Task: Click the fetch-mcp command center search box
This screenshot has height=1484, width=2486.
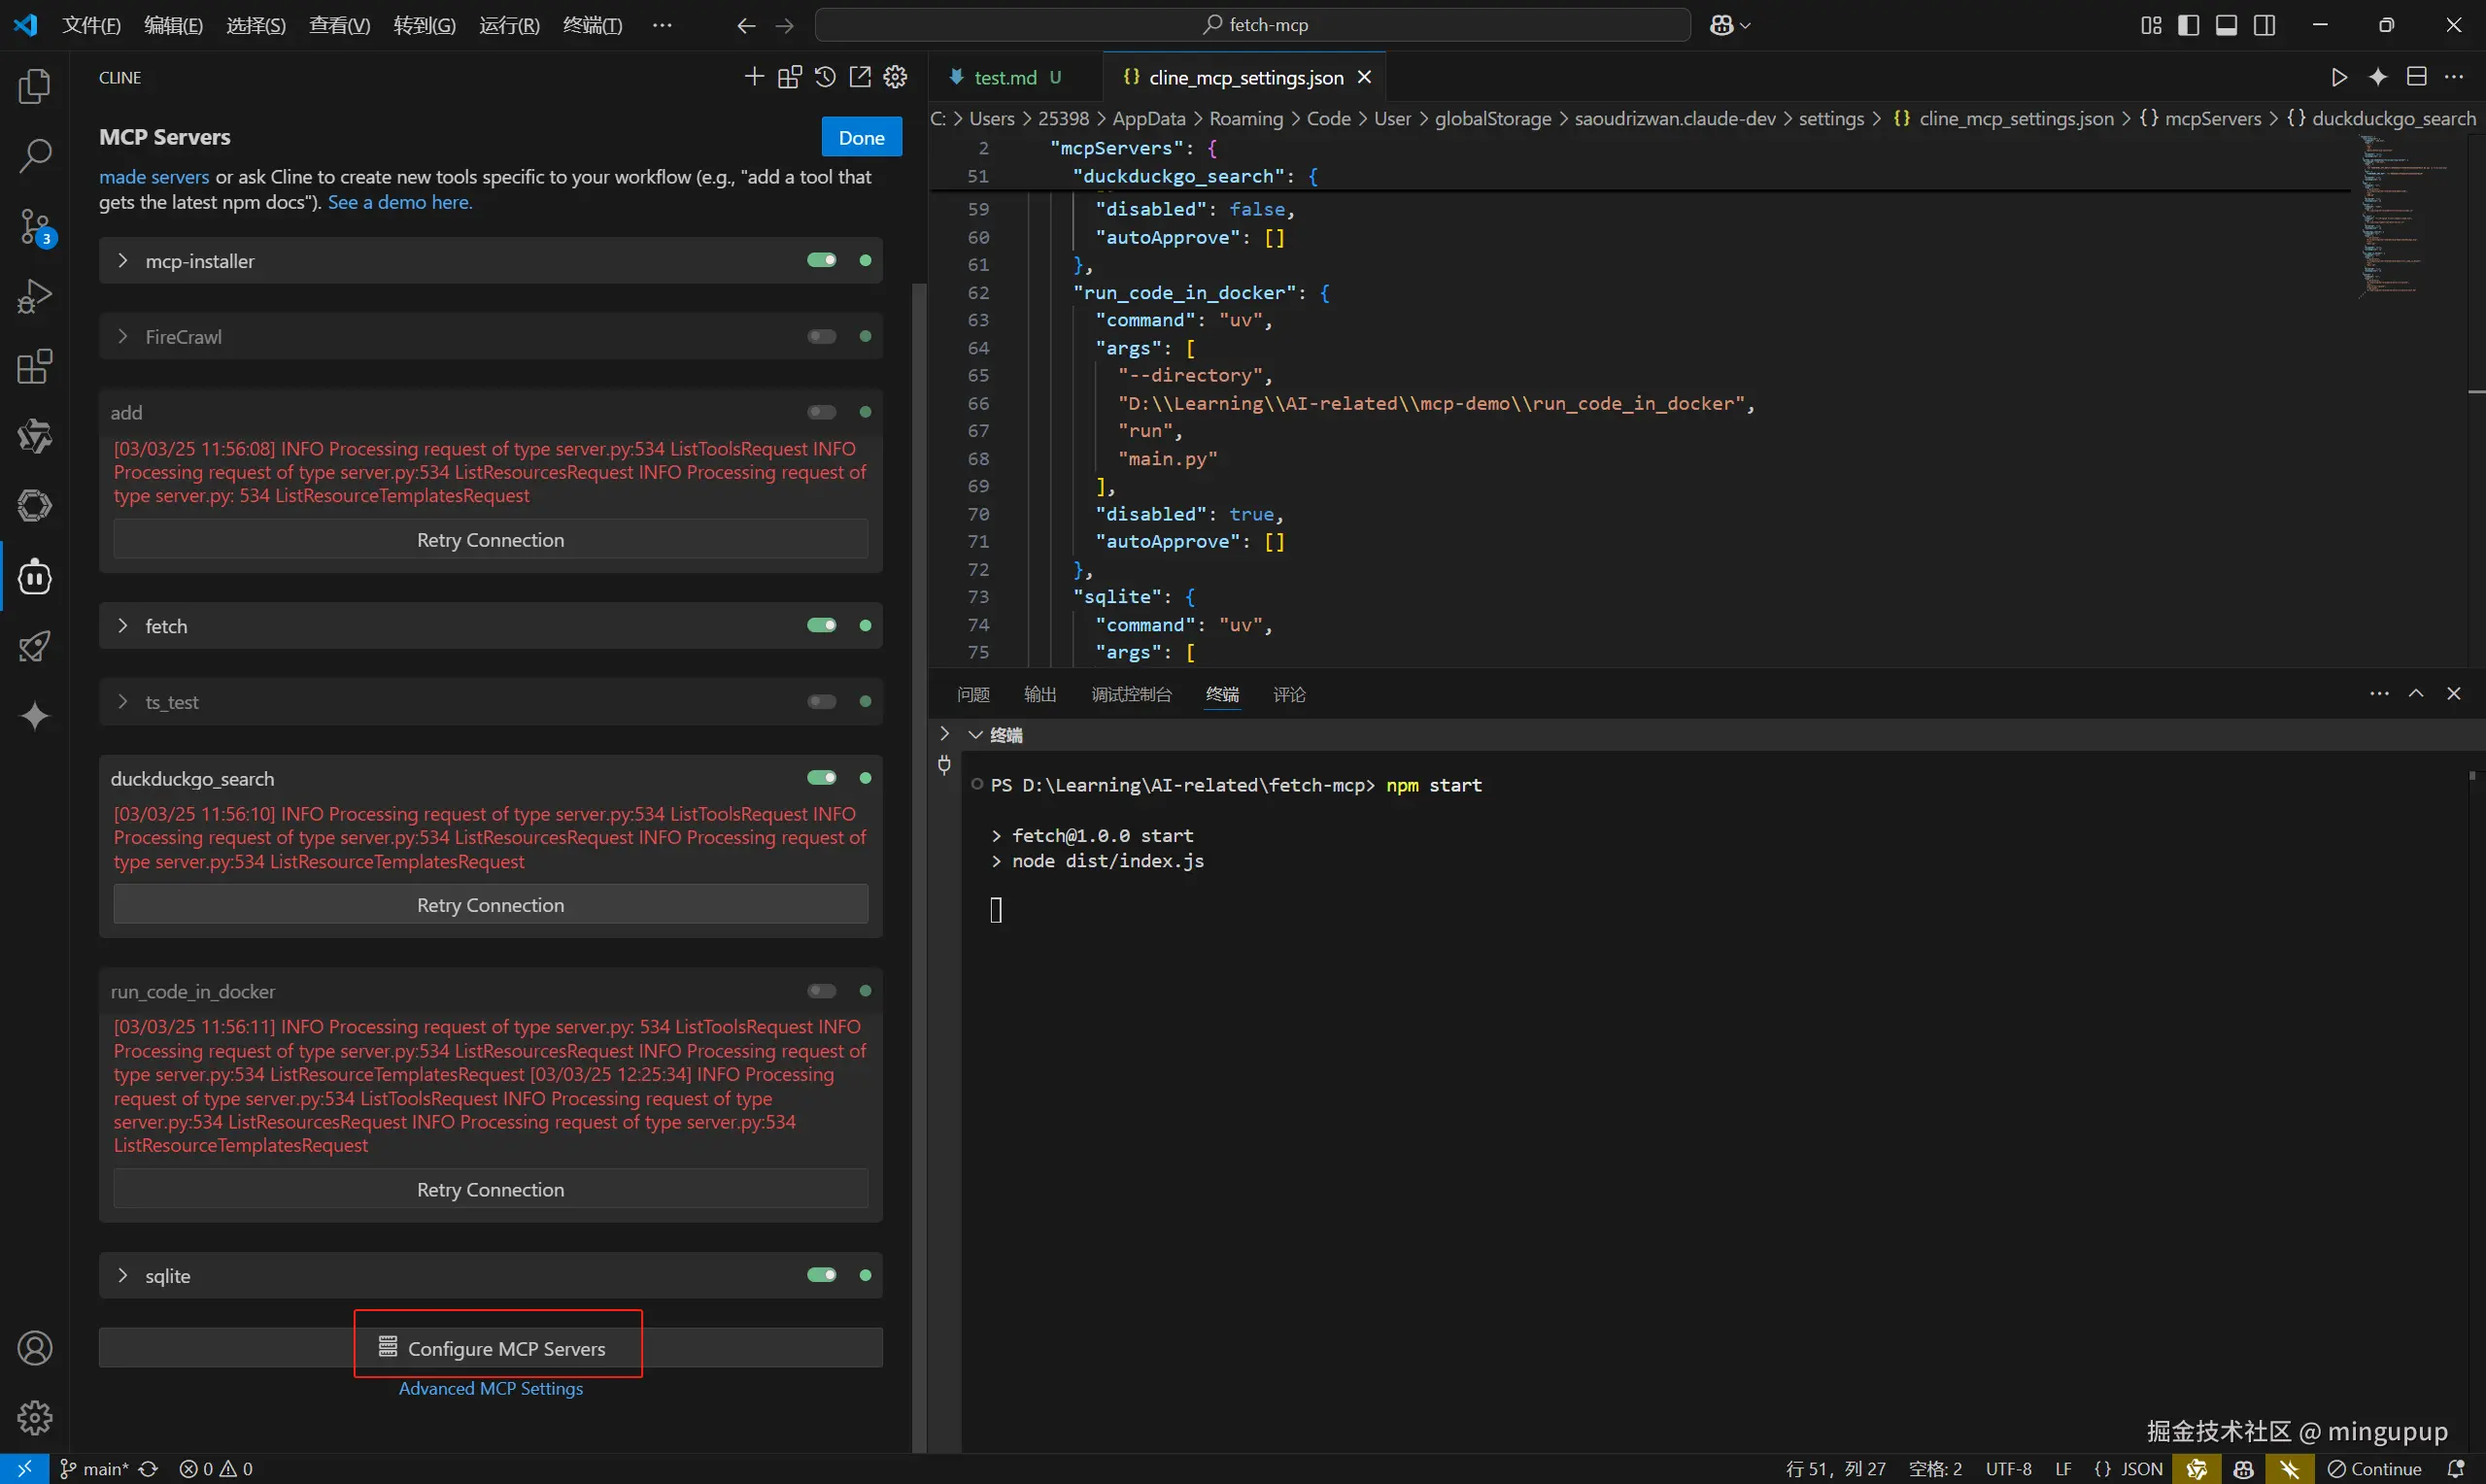Action: 1253,25
